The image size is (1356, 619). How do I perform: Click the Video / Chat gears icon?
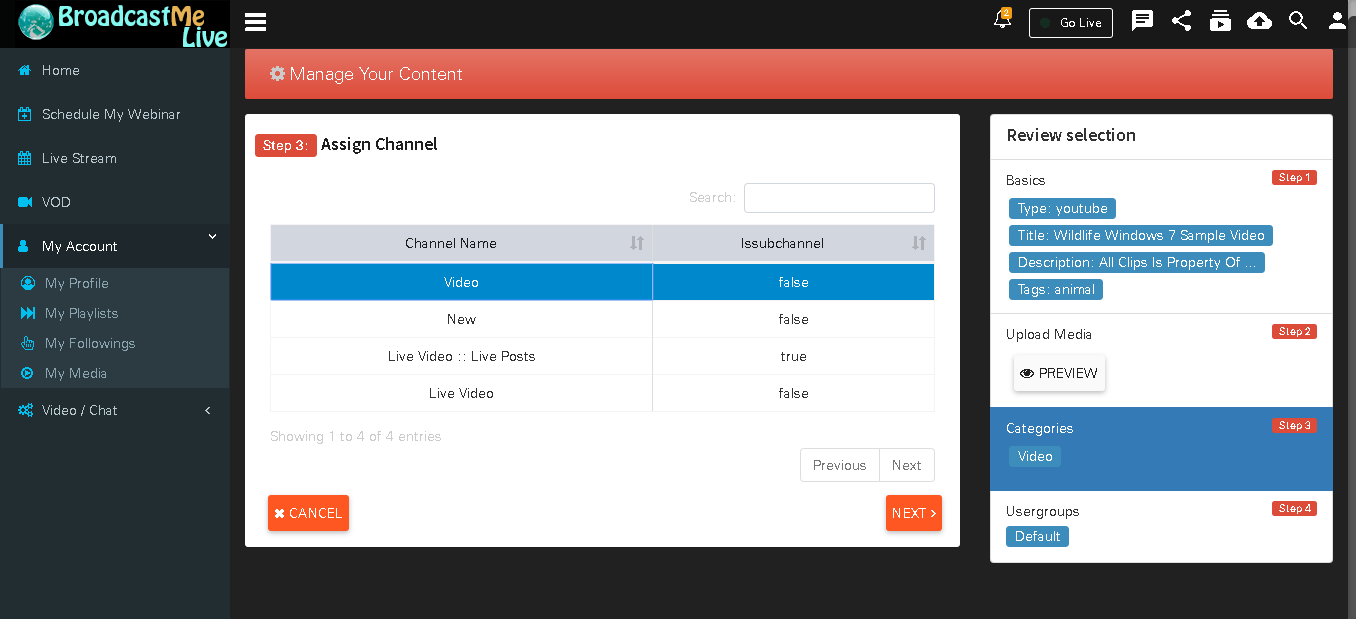(x=25, y=410)
